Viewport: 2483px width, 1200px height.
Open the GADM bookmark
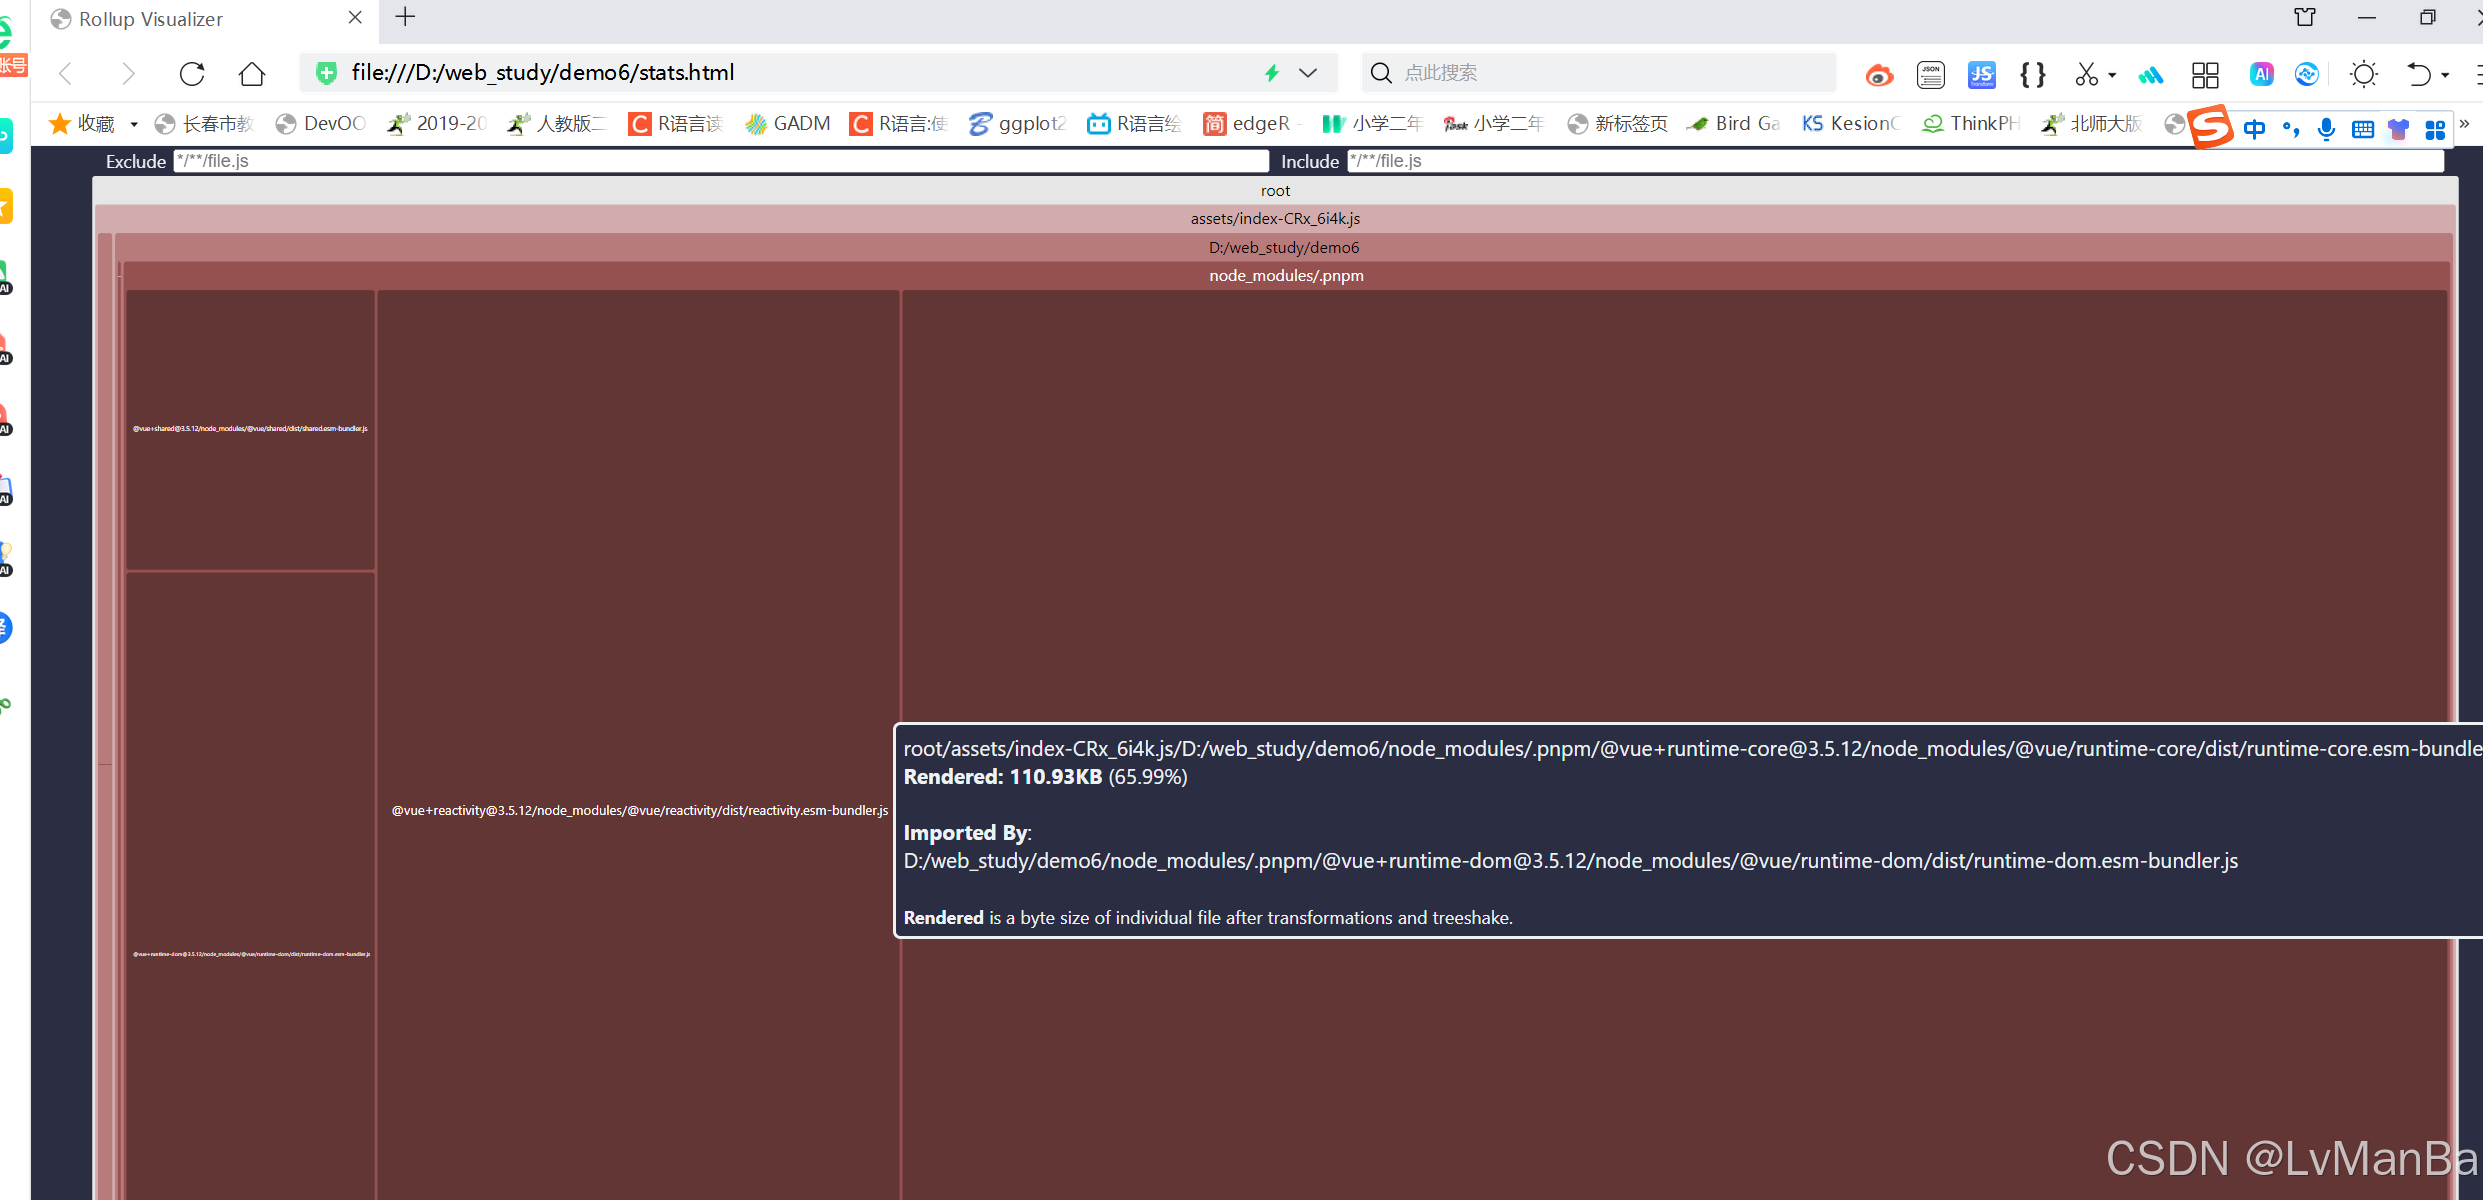tap(788, 123)
